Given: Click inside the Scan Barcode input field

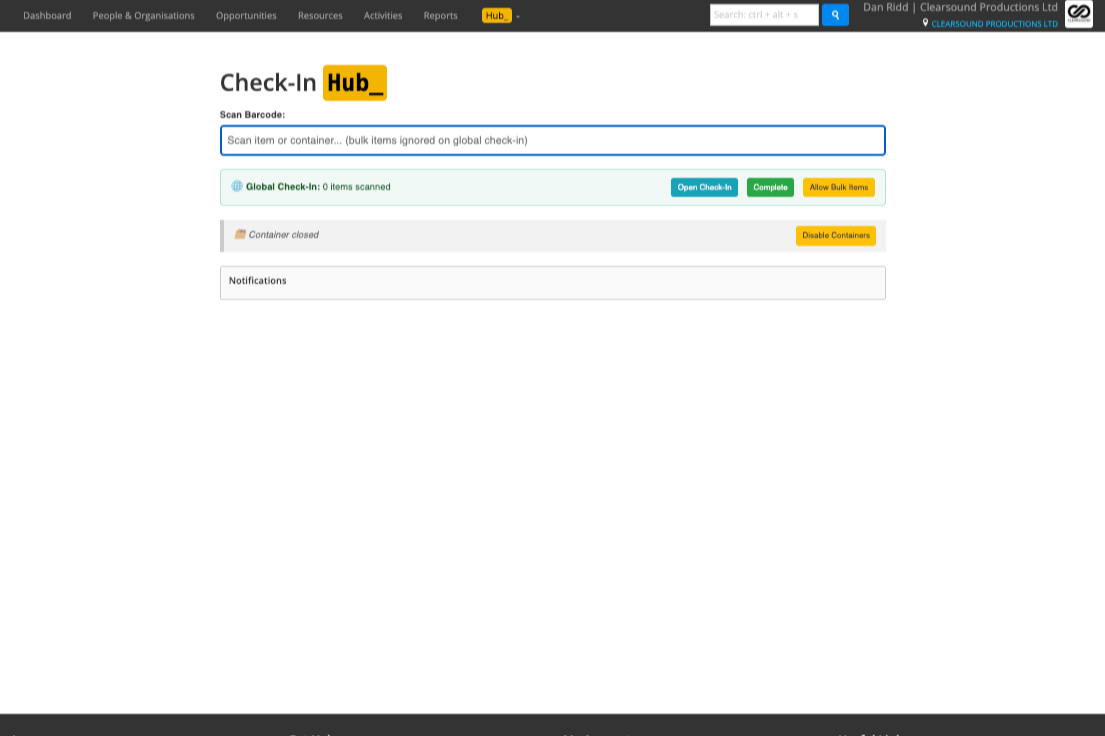Looking at the screenshot, I should tap(552, 140).
